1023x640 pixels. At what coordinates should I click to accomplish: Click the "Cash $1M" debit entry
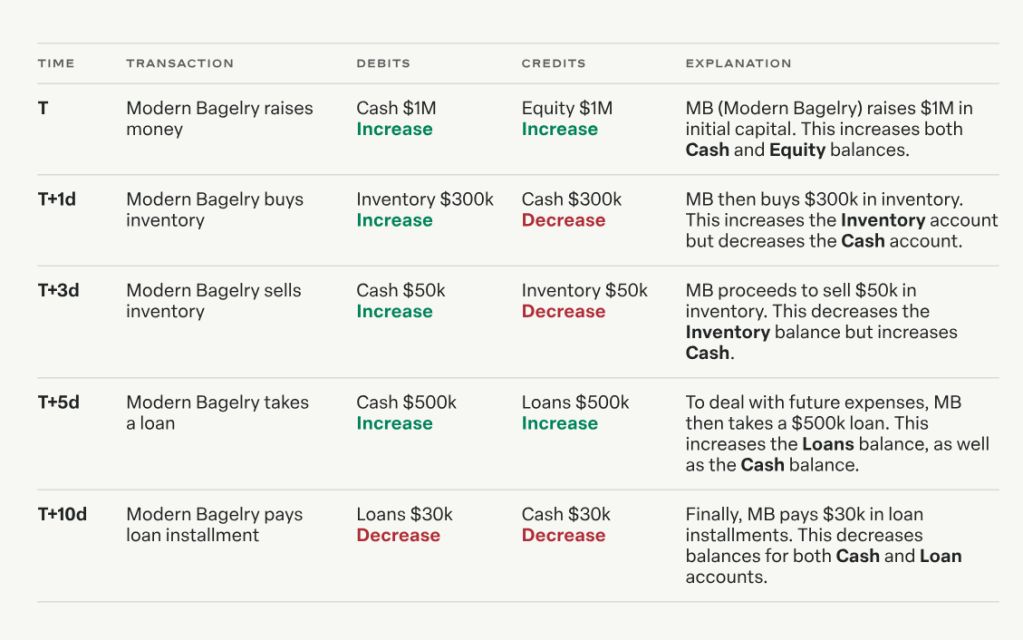(x=396, y=108)
